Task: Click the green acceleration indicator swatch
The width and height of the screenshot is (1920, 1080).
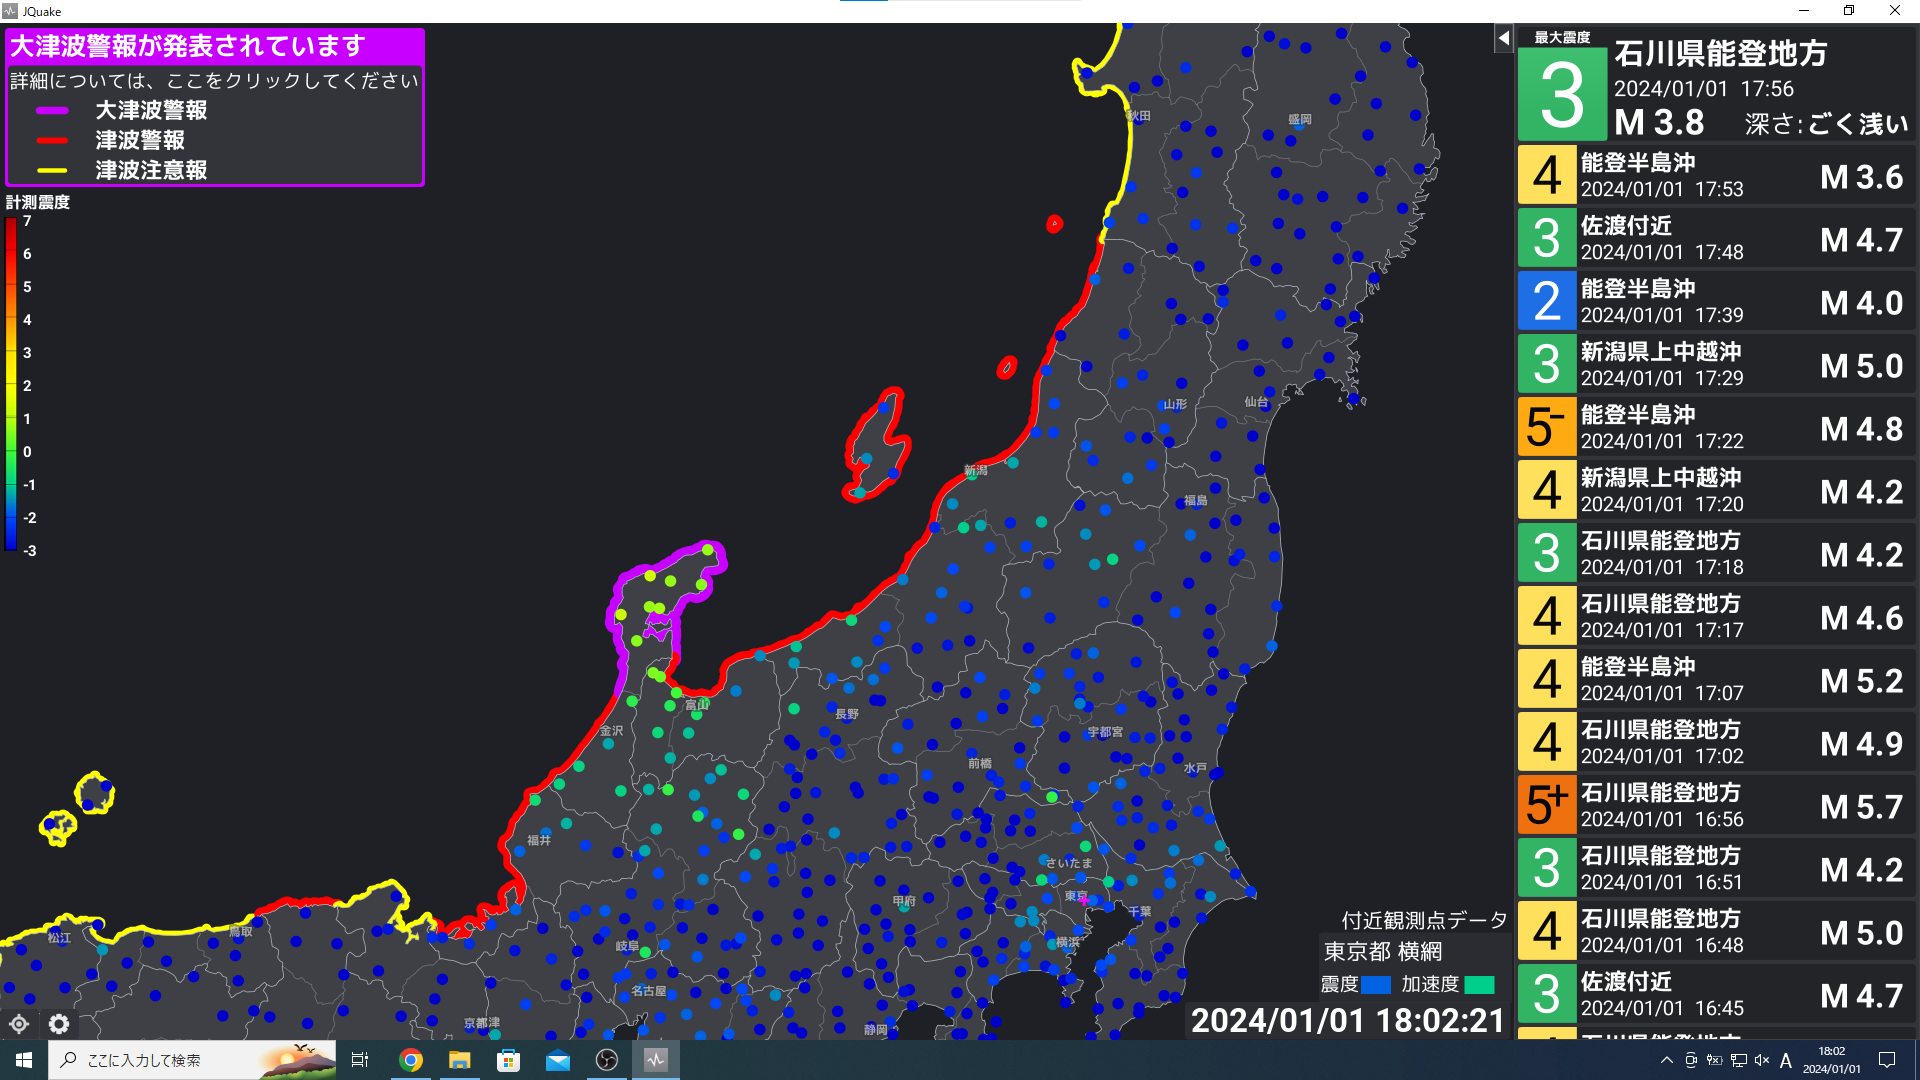Action: coord(1479,985)
